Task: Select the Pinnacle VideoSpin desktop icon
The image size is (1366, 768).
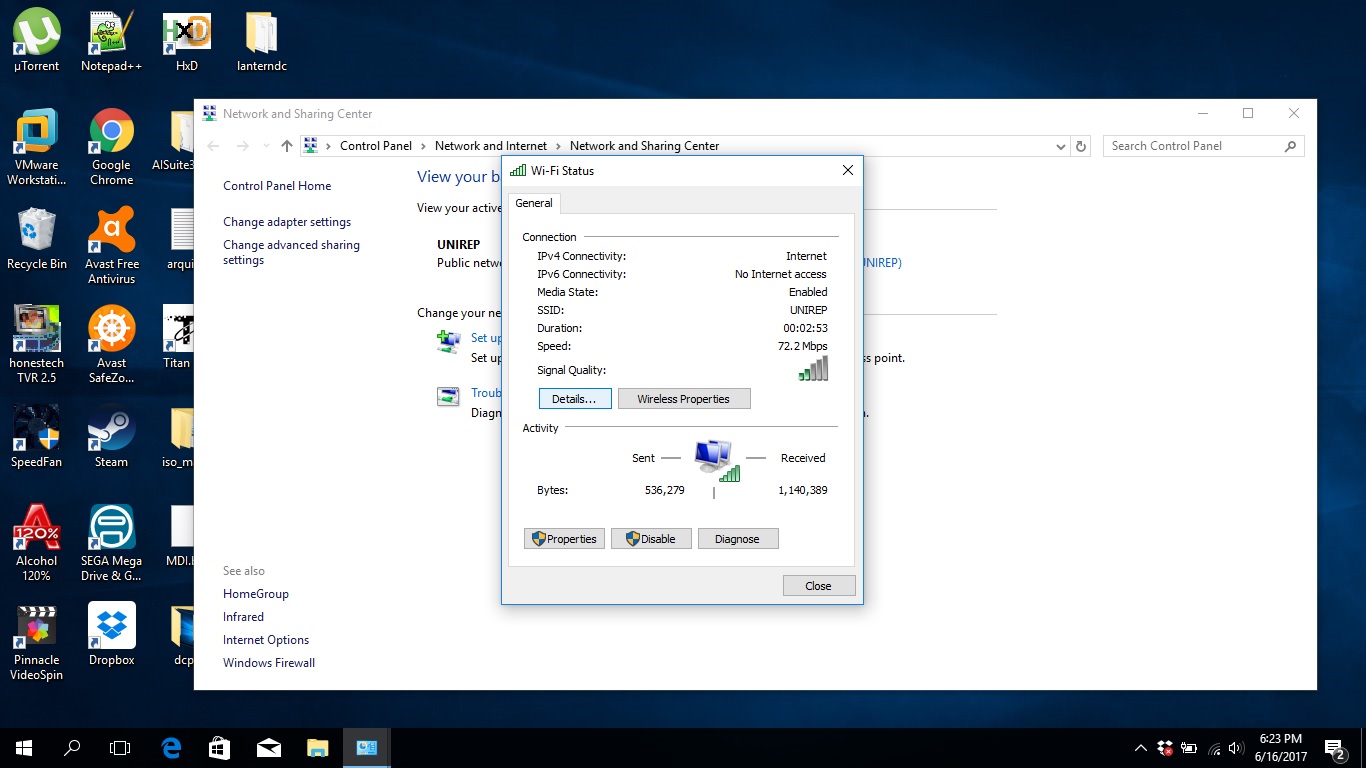Action: click(37, 642)
